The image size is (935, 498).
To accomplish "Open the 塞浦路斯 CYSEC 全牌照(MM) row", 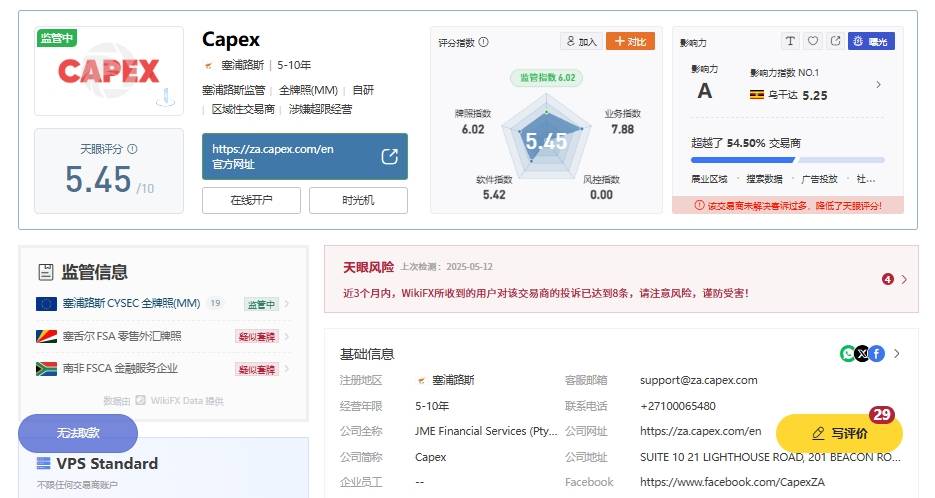I will [163, 304].
